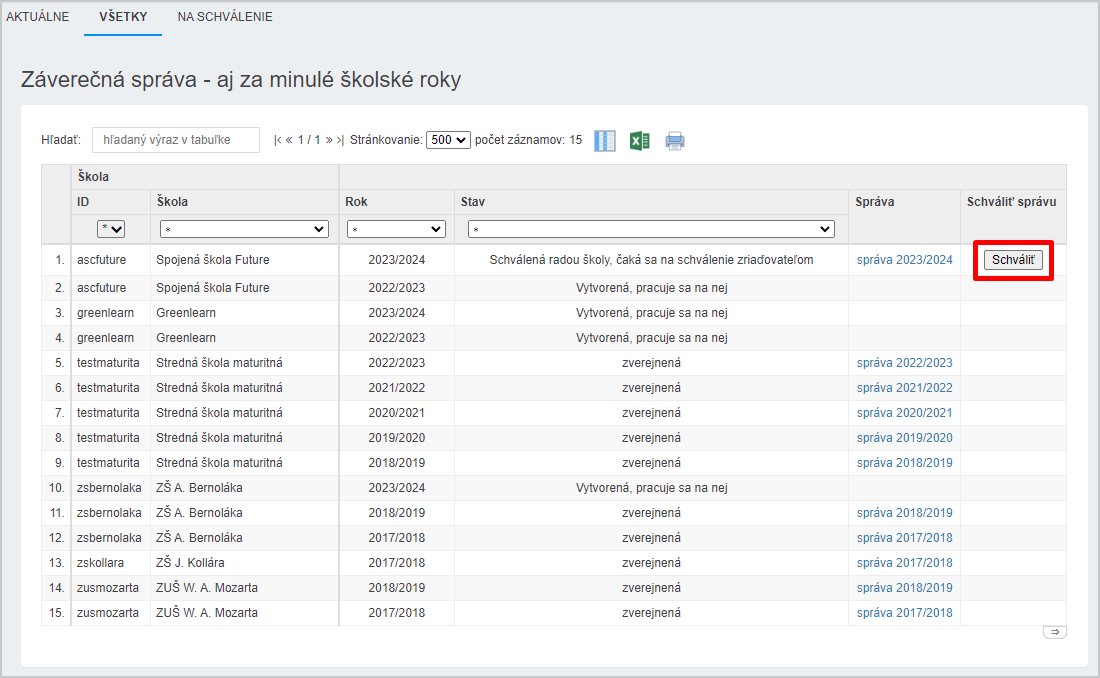Open správa 2020/2021 link
Viewport: 1100px width, 678px height.
pyautogui.click(x=904, y=413)
